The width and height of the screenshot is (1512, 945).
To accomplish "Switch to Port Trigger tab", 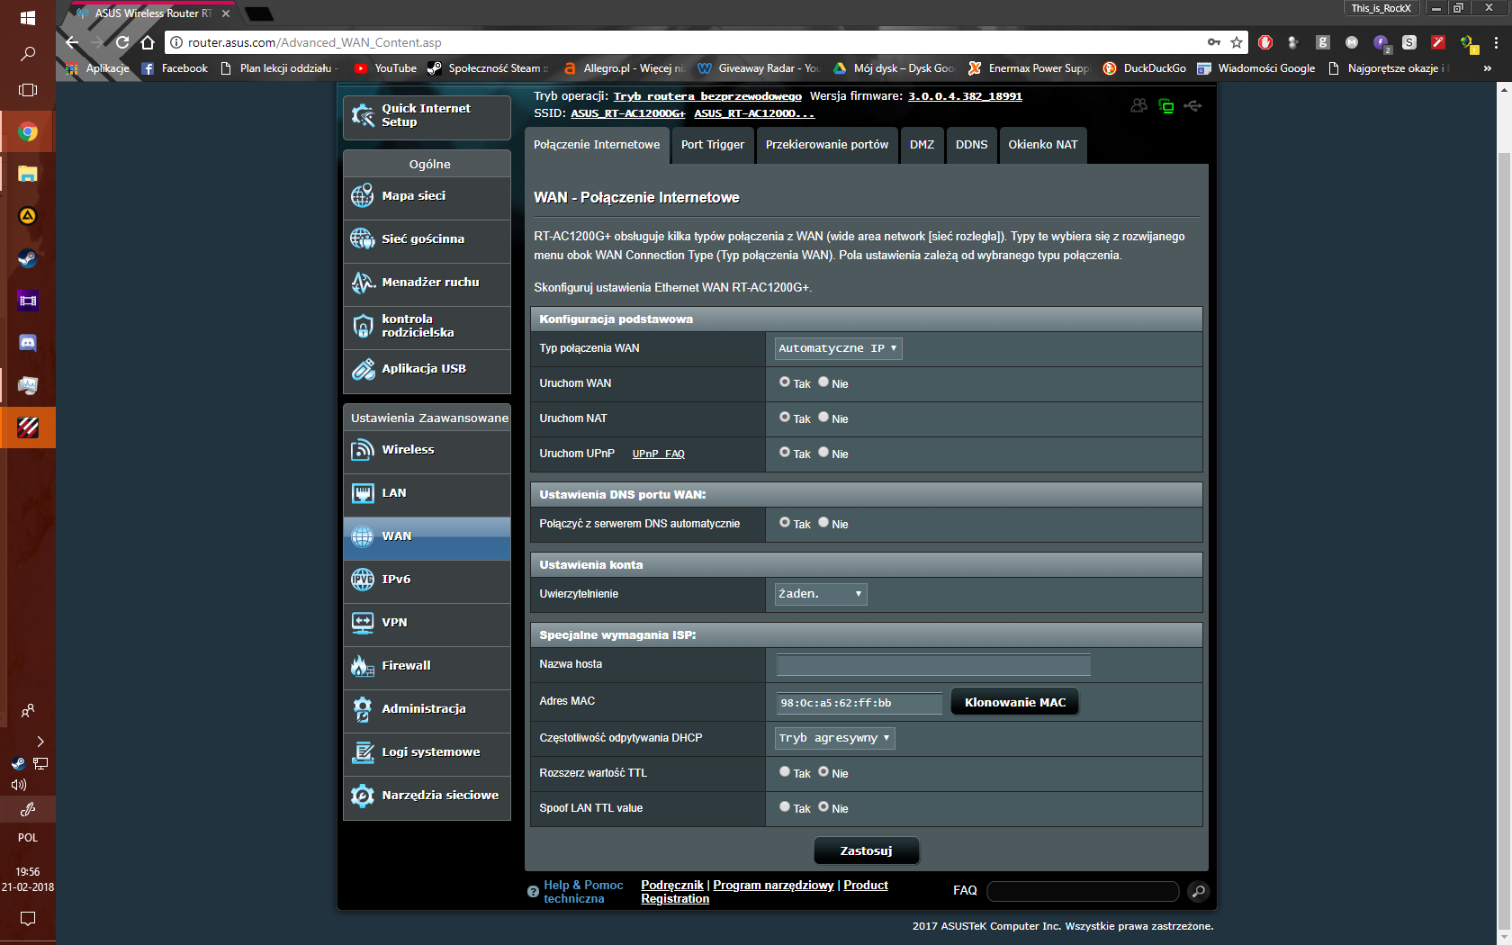I will [713, 145].
